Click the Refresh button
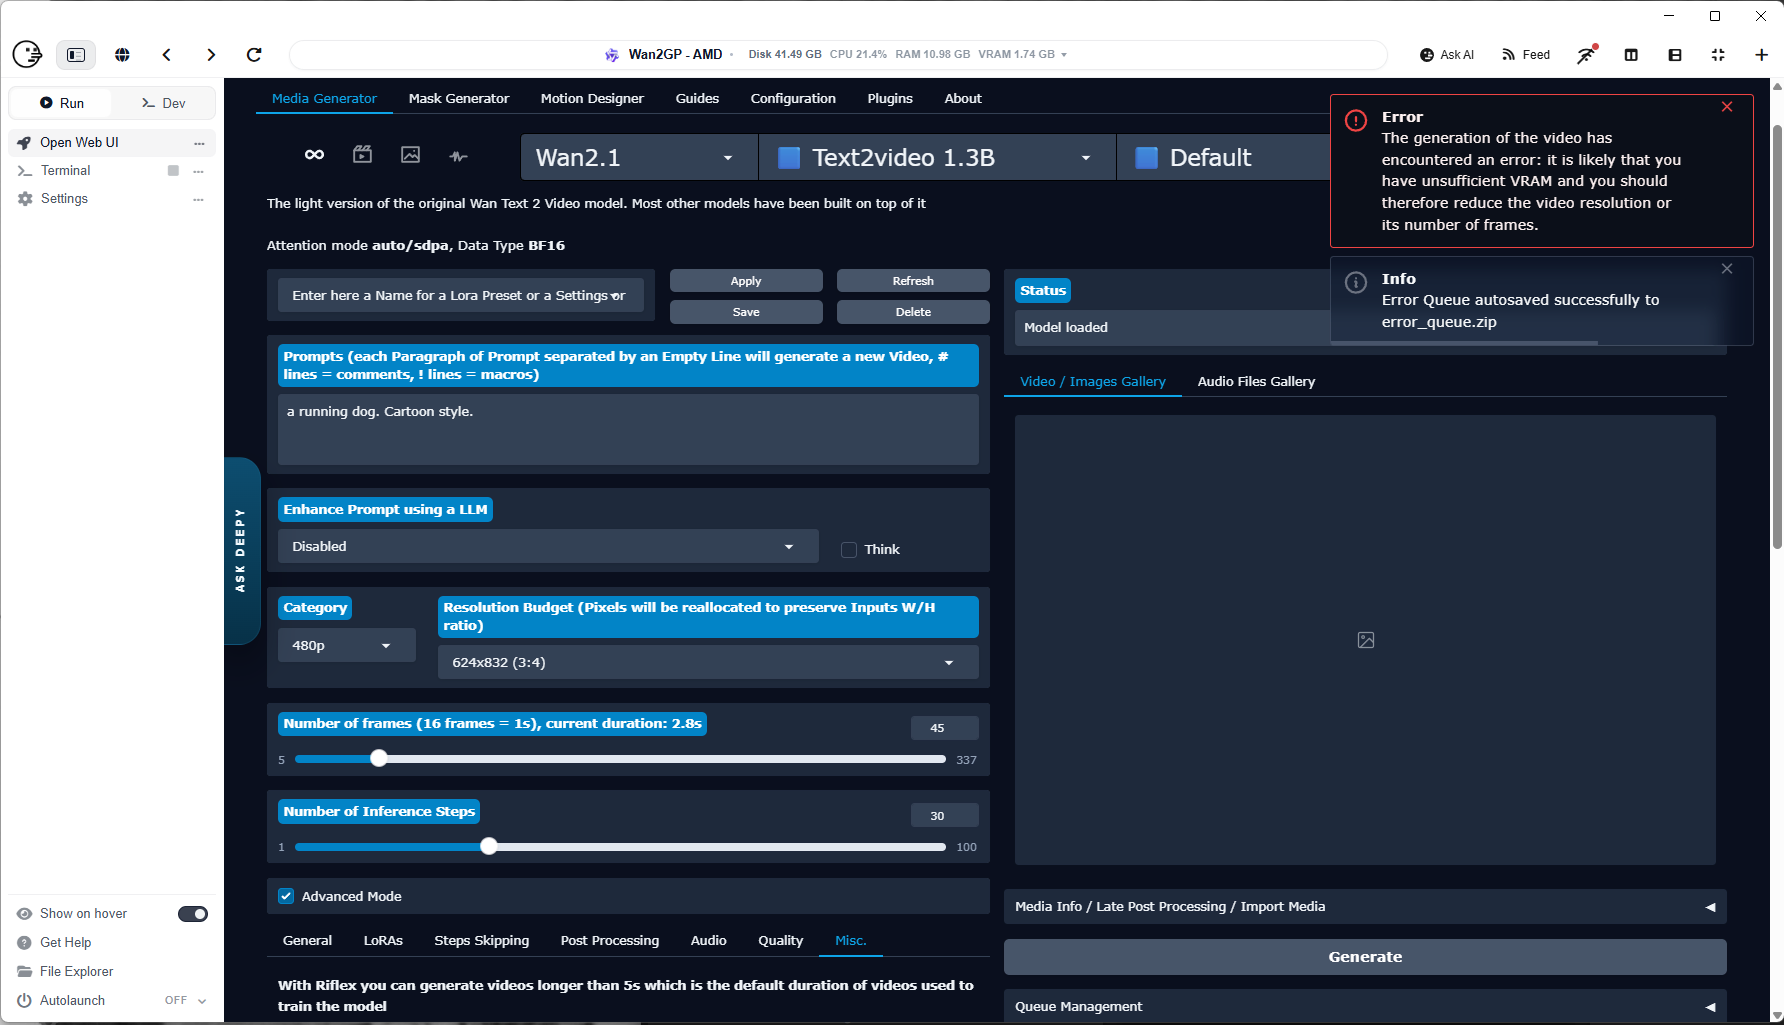The height and width of the screenshot is (1025, 1784). [x=913, y=281]
